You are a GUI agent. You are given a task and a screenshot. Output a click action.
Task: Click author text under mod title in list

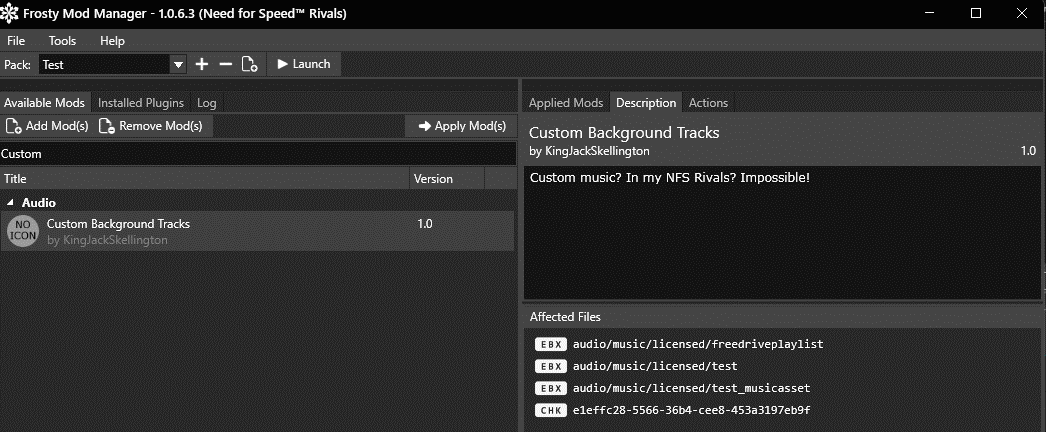(x=107, y=240)
